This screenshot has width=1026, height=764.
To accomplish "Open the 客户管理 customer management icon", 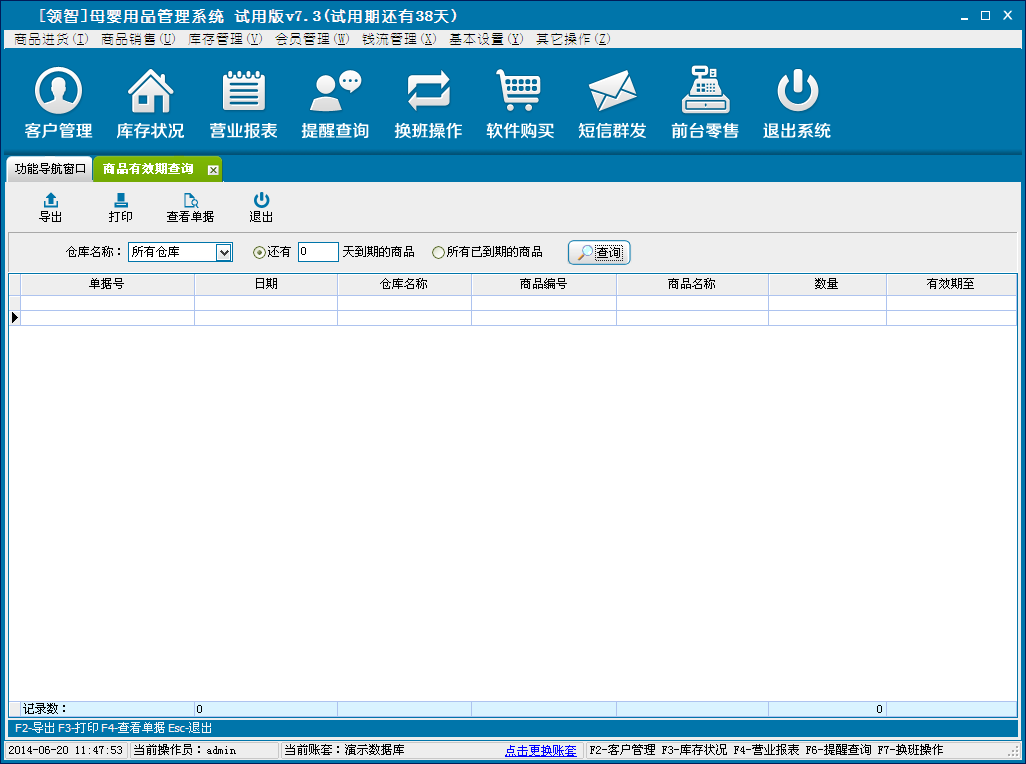I will click(58, 93).
